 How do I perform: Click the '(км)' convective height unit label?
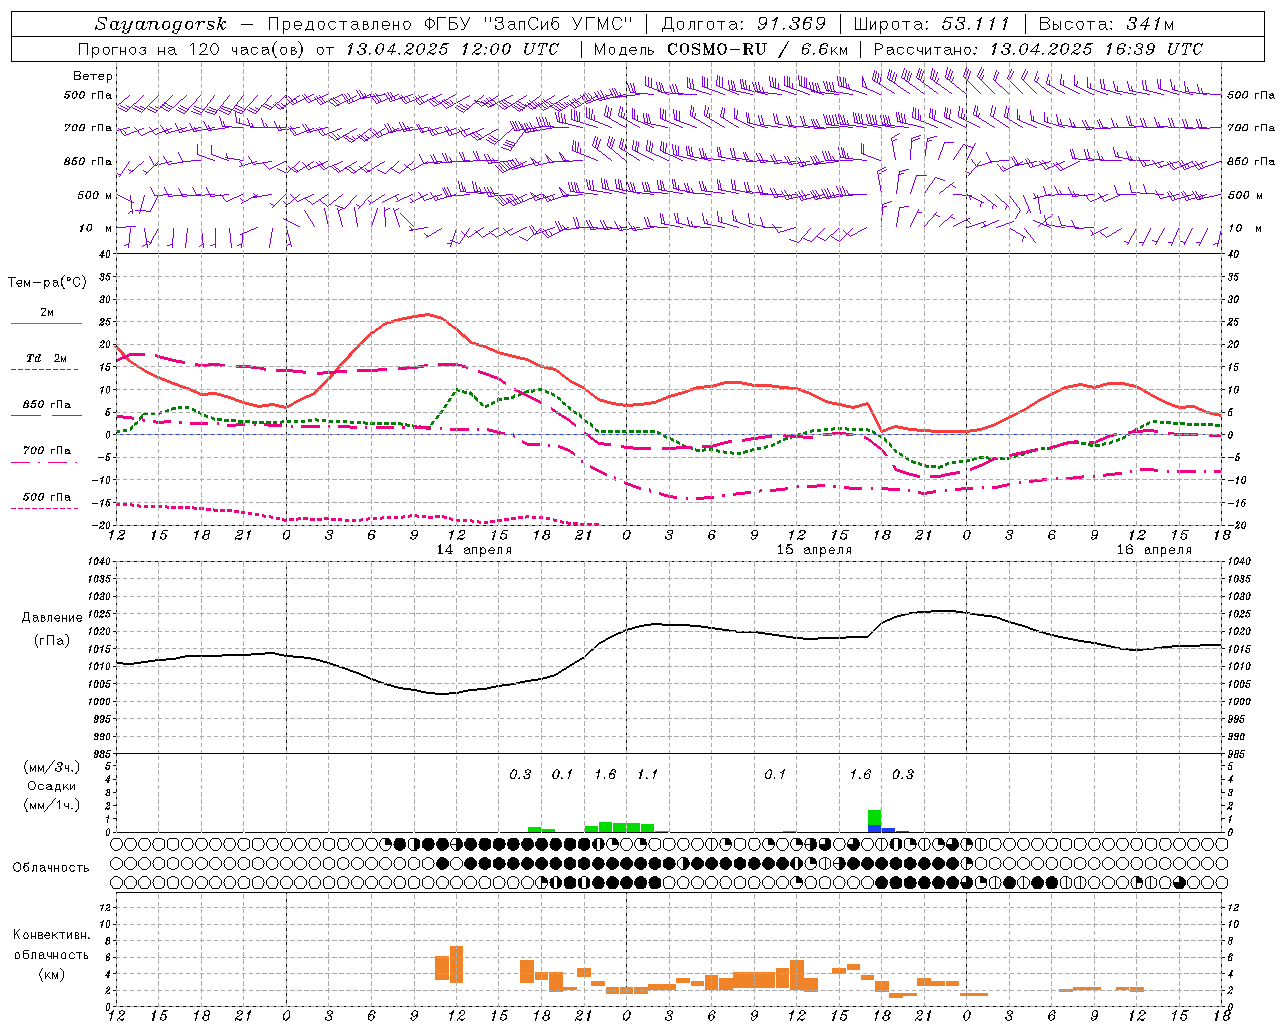click(x=52, y=974)
